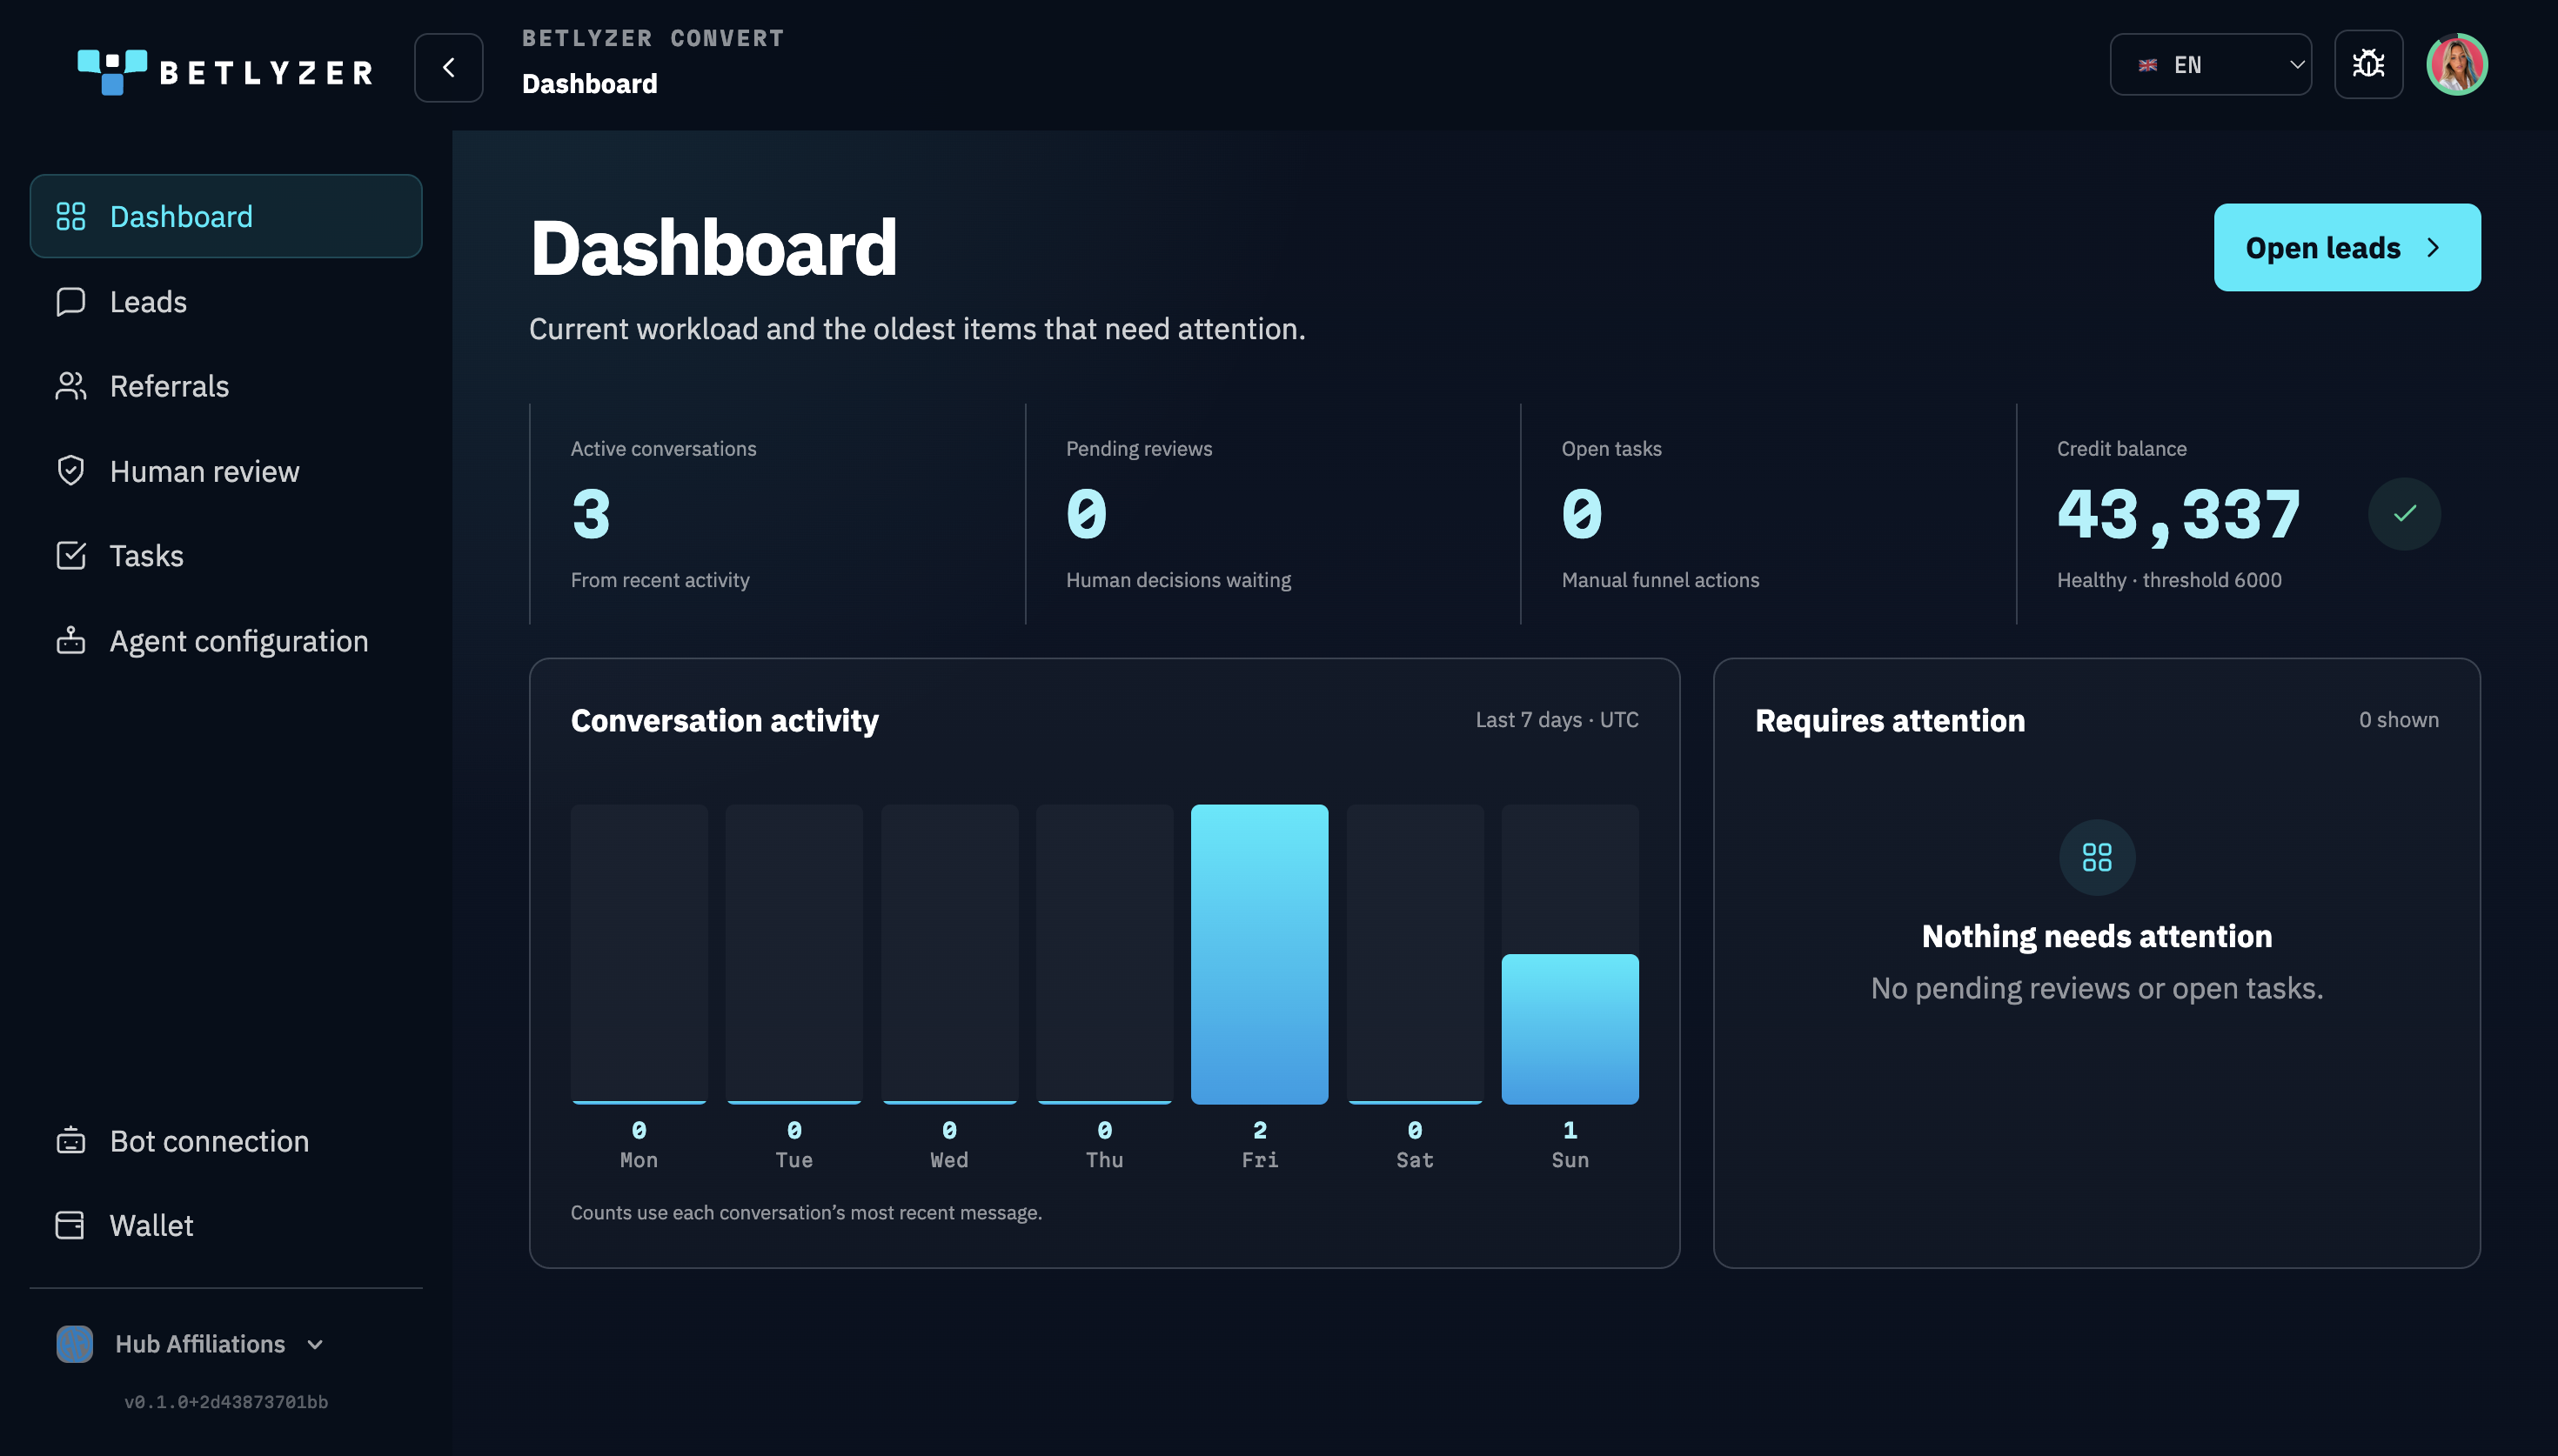This screenshot has height=1456, width=2558.
Task: Click the grid icon above Nothing needs attention
Action: tap(2096, 857)
